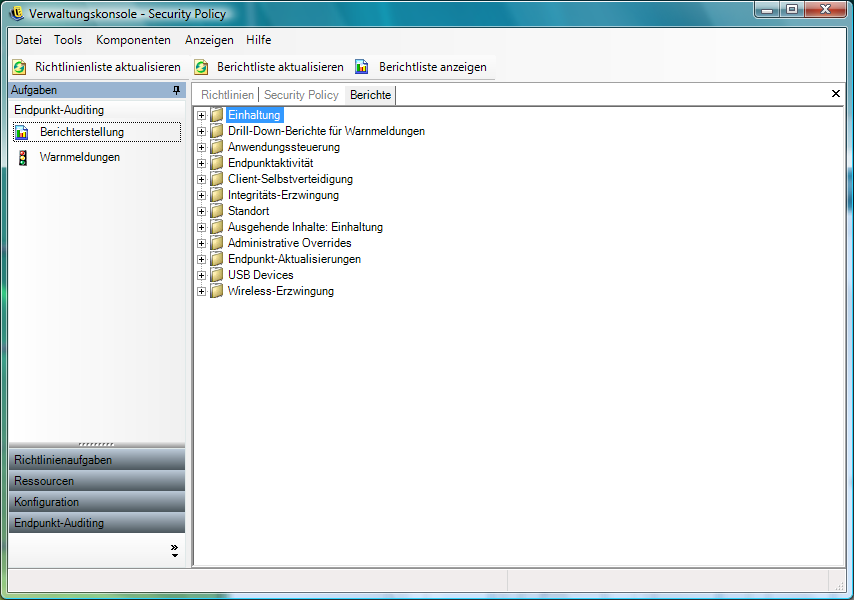Click the Berichtliste aktualisieren refresh icon

pos(202,67)
